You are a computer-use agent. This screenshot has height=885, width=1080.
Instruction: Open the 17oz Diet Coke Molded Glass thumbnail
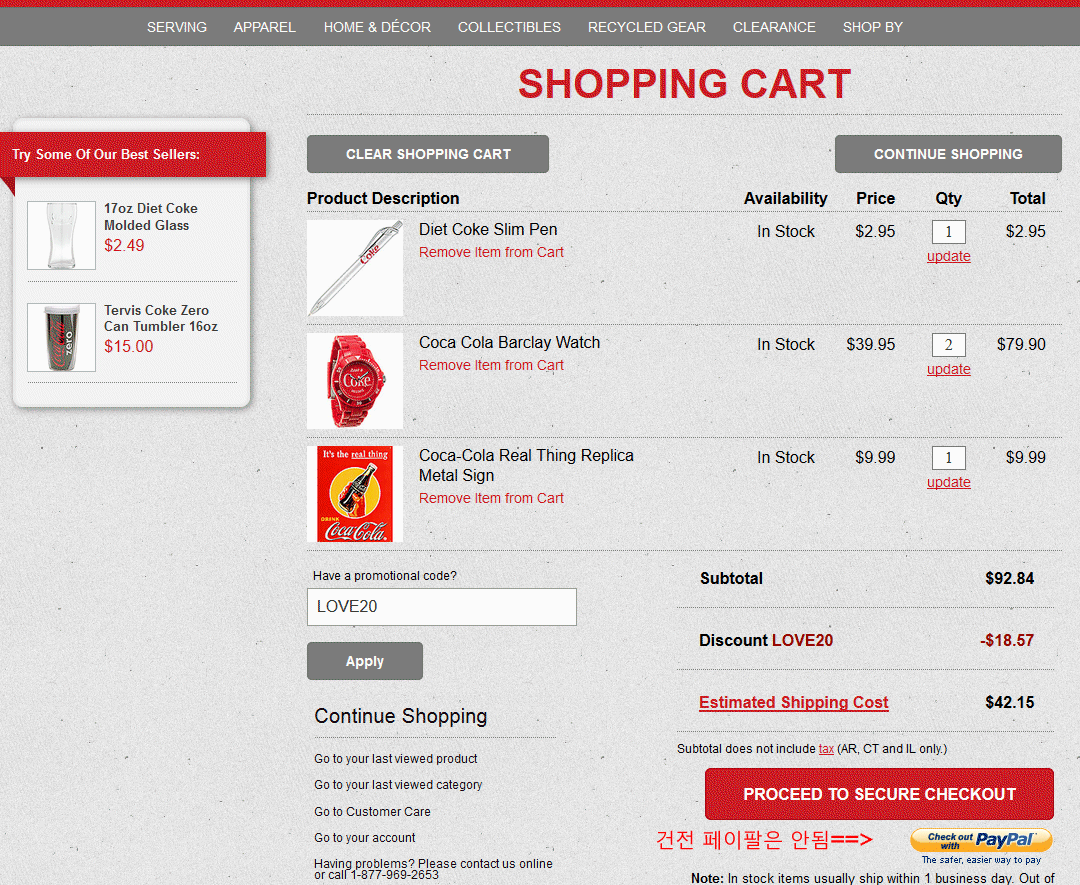tap(62, 235)
